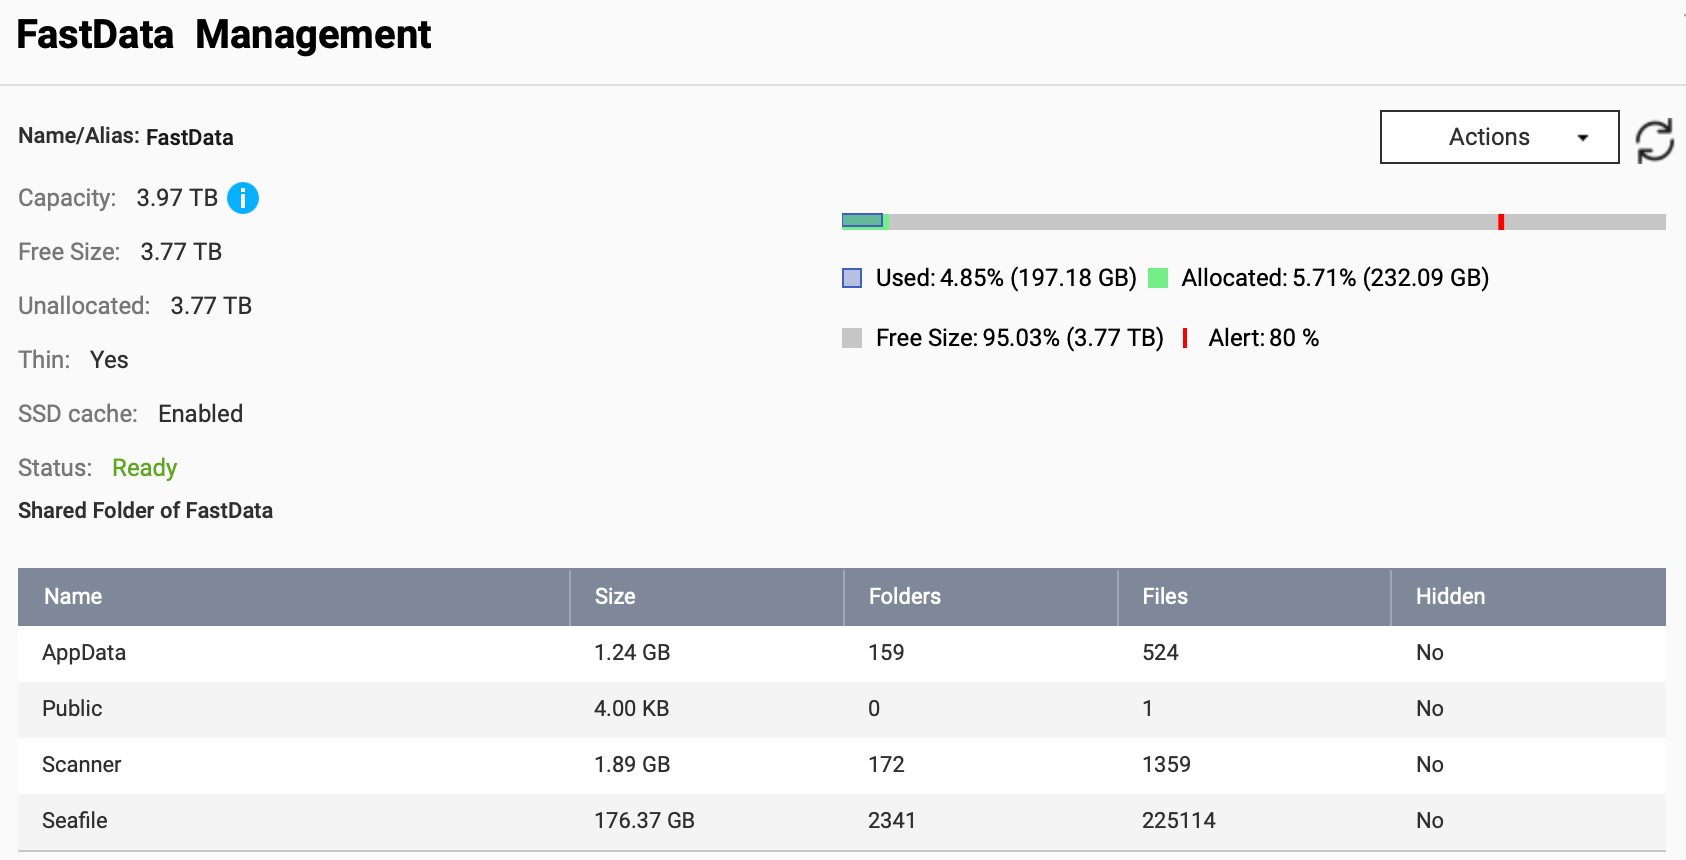Click the SSD cache Enabled value

pos(201,414)
